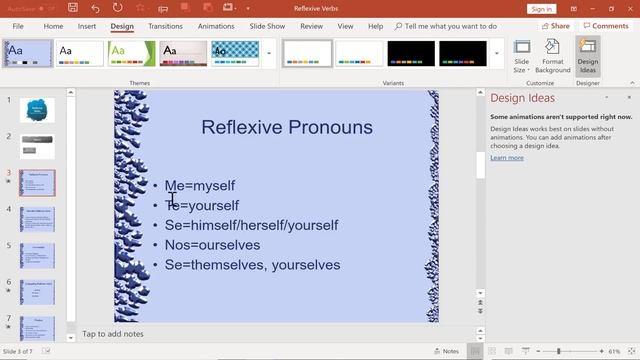Open Design Ideas pane options arrow
This screenshot has height=360, width=640.
tap(607, 98)
